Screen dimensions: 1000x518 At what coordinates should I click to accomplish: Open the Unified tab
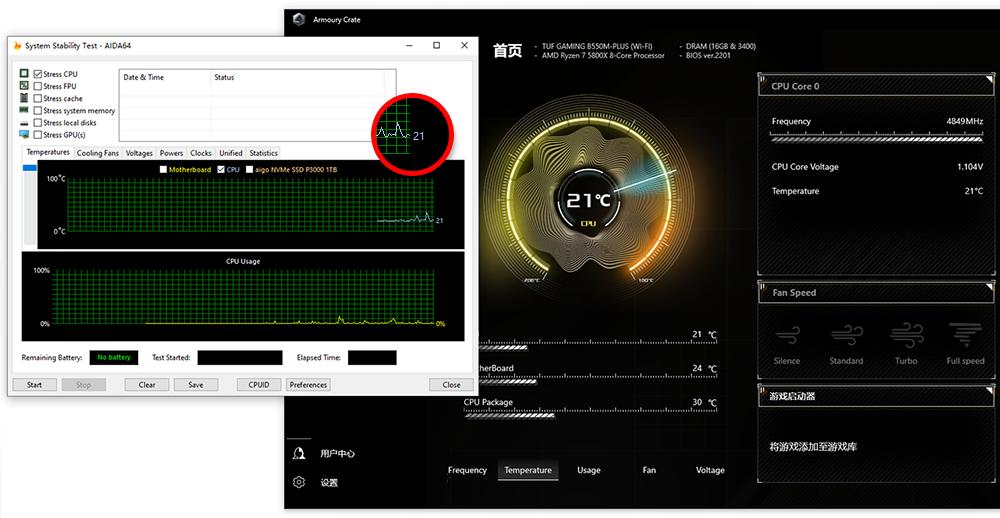point(231,153)
